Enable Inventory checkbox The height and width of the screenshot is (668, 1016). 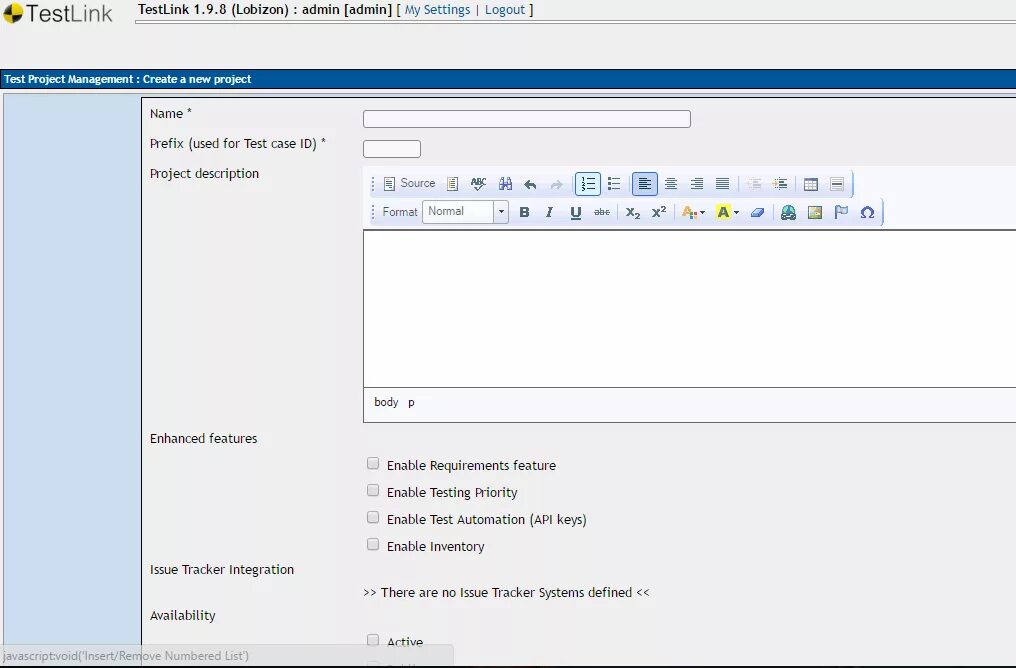373,544
